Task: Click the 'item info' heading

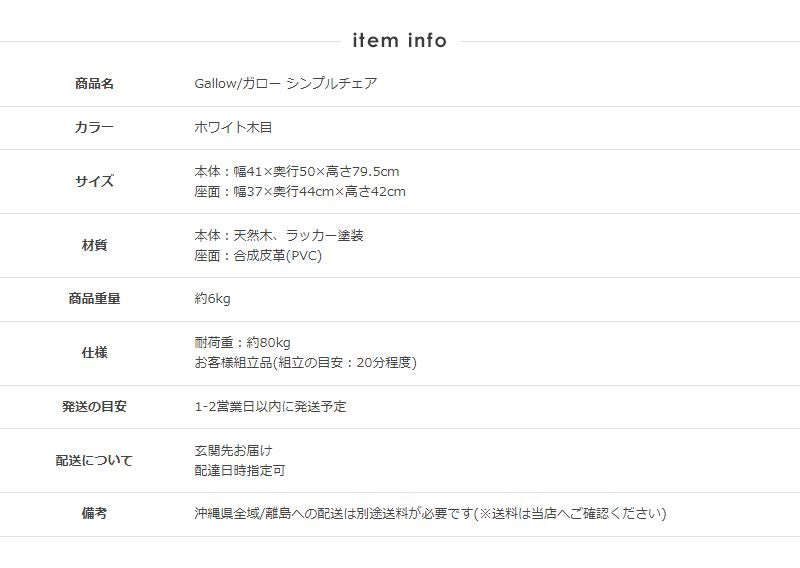Action: pyautogui.click(x=399, y=40)
